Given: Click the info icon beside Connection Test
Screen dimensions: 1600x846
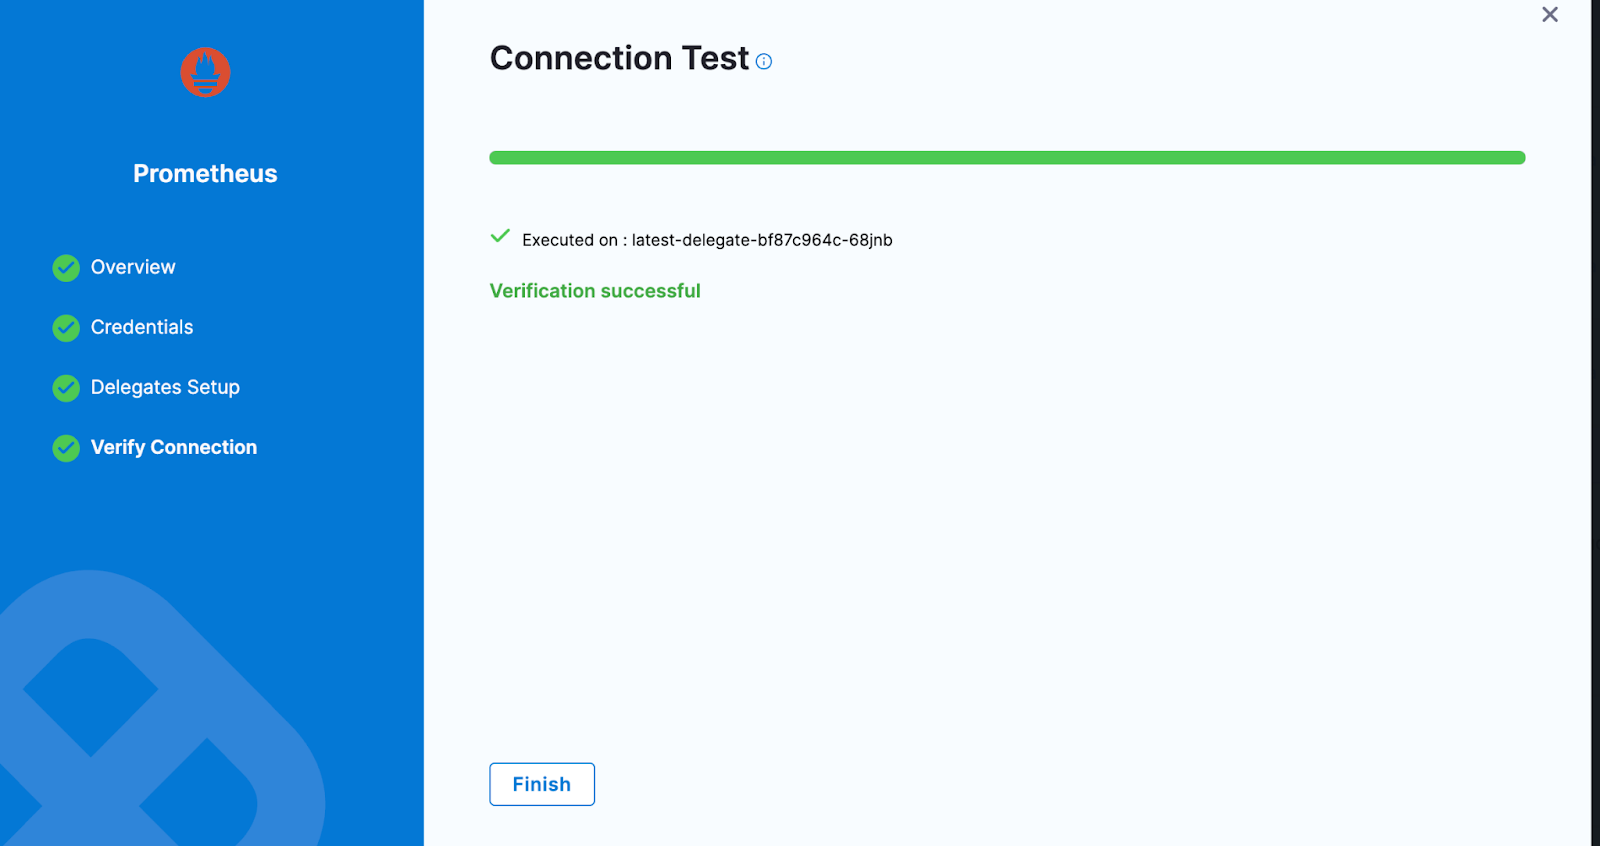Looking at the screenshot, I should point(764,62).
